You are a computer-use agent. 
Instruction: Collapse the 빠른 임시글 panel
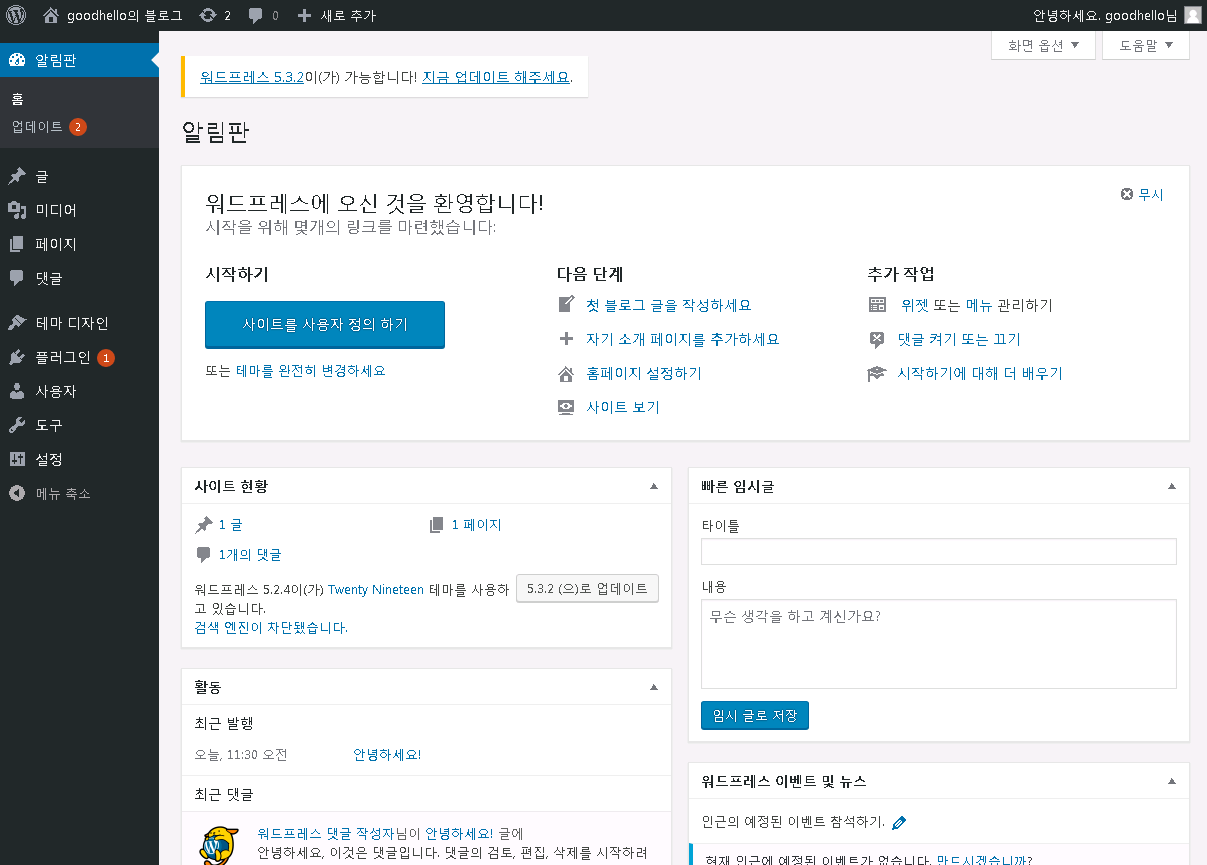click(x=1172, y=486)
